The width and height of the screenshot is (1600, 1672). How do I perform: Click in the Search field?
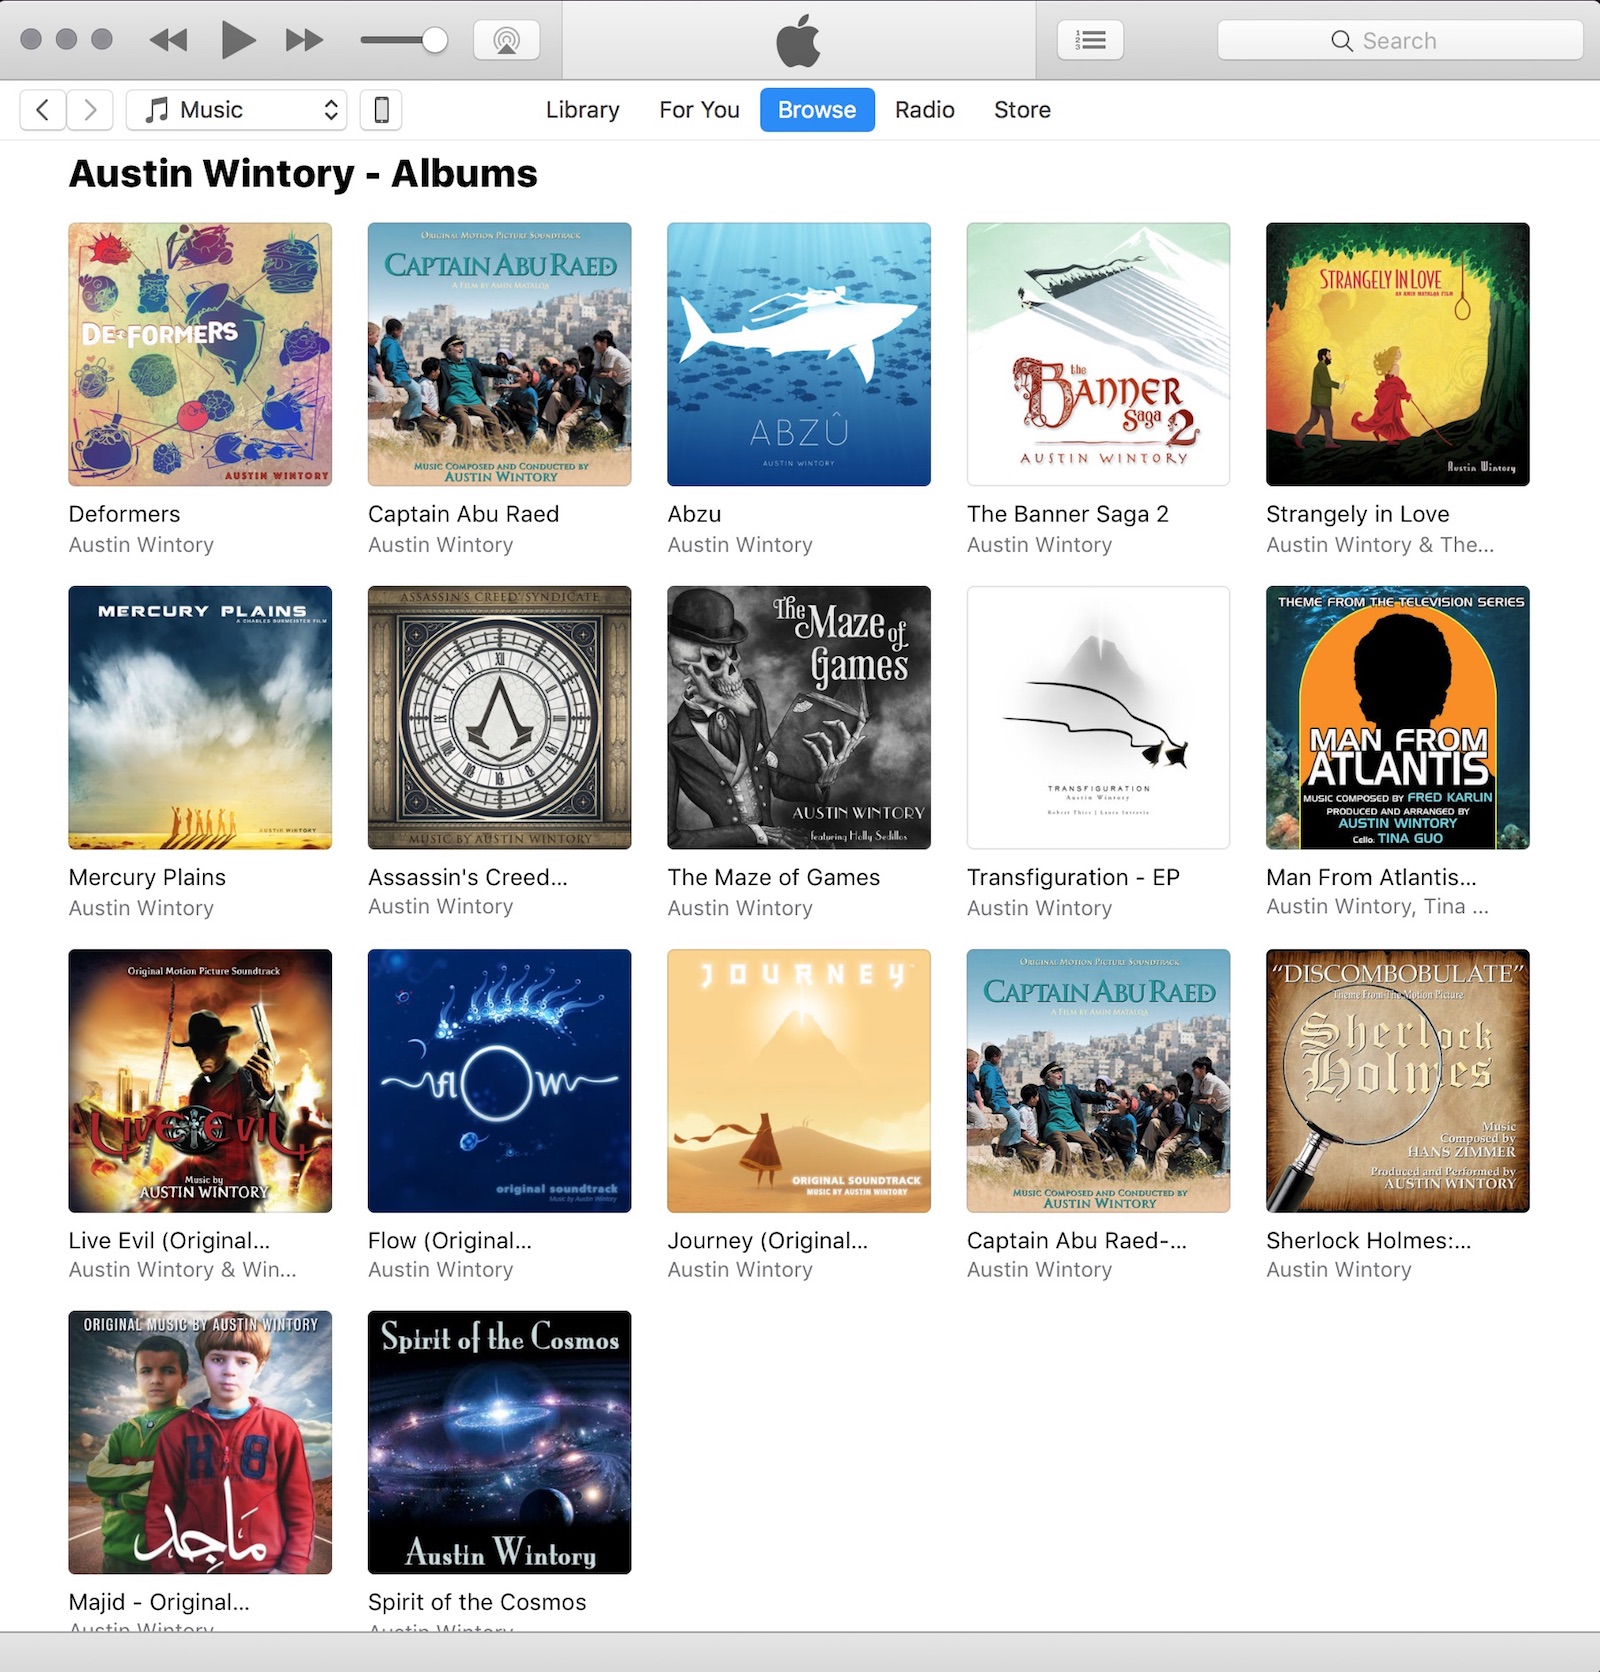[x=1400, y=40]
